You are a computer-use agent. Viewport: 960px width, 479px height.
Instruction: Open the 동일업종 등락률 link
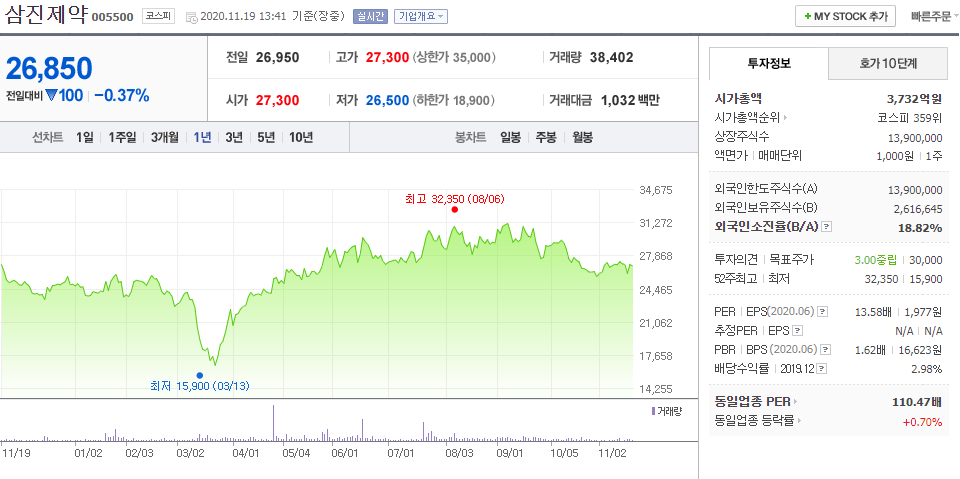click(754, 421)
